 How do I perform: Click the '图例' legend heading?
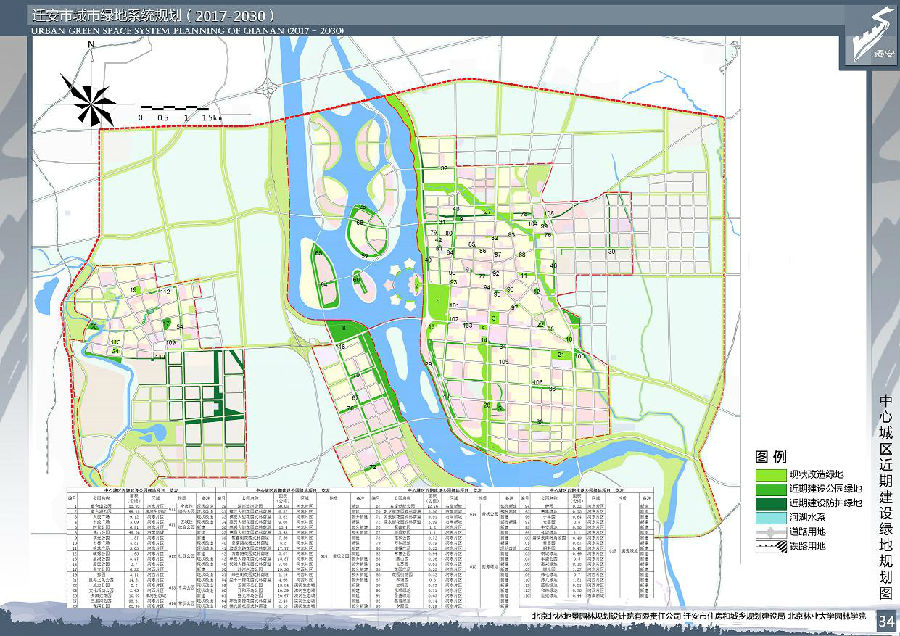point(772,455)
